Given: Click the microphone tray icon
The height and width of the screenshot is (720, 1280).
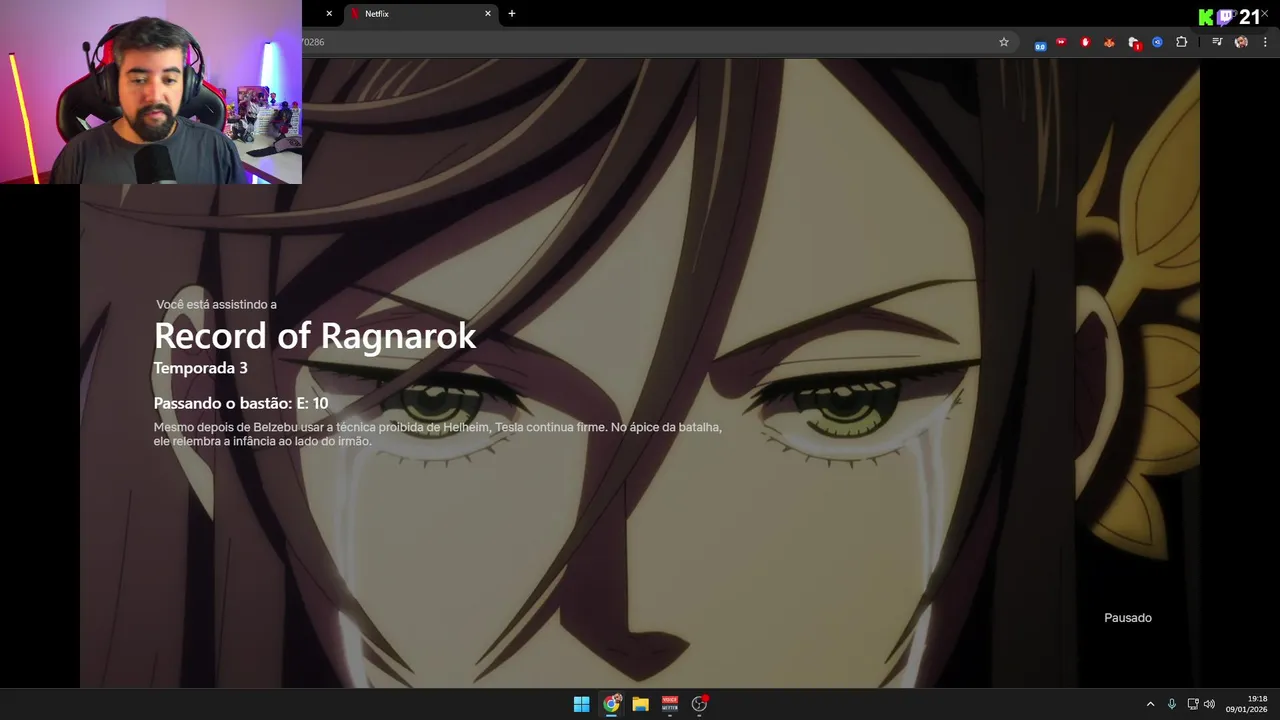Looking at the screenshot, I should coord(1172,704).
